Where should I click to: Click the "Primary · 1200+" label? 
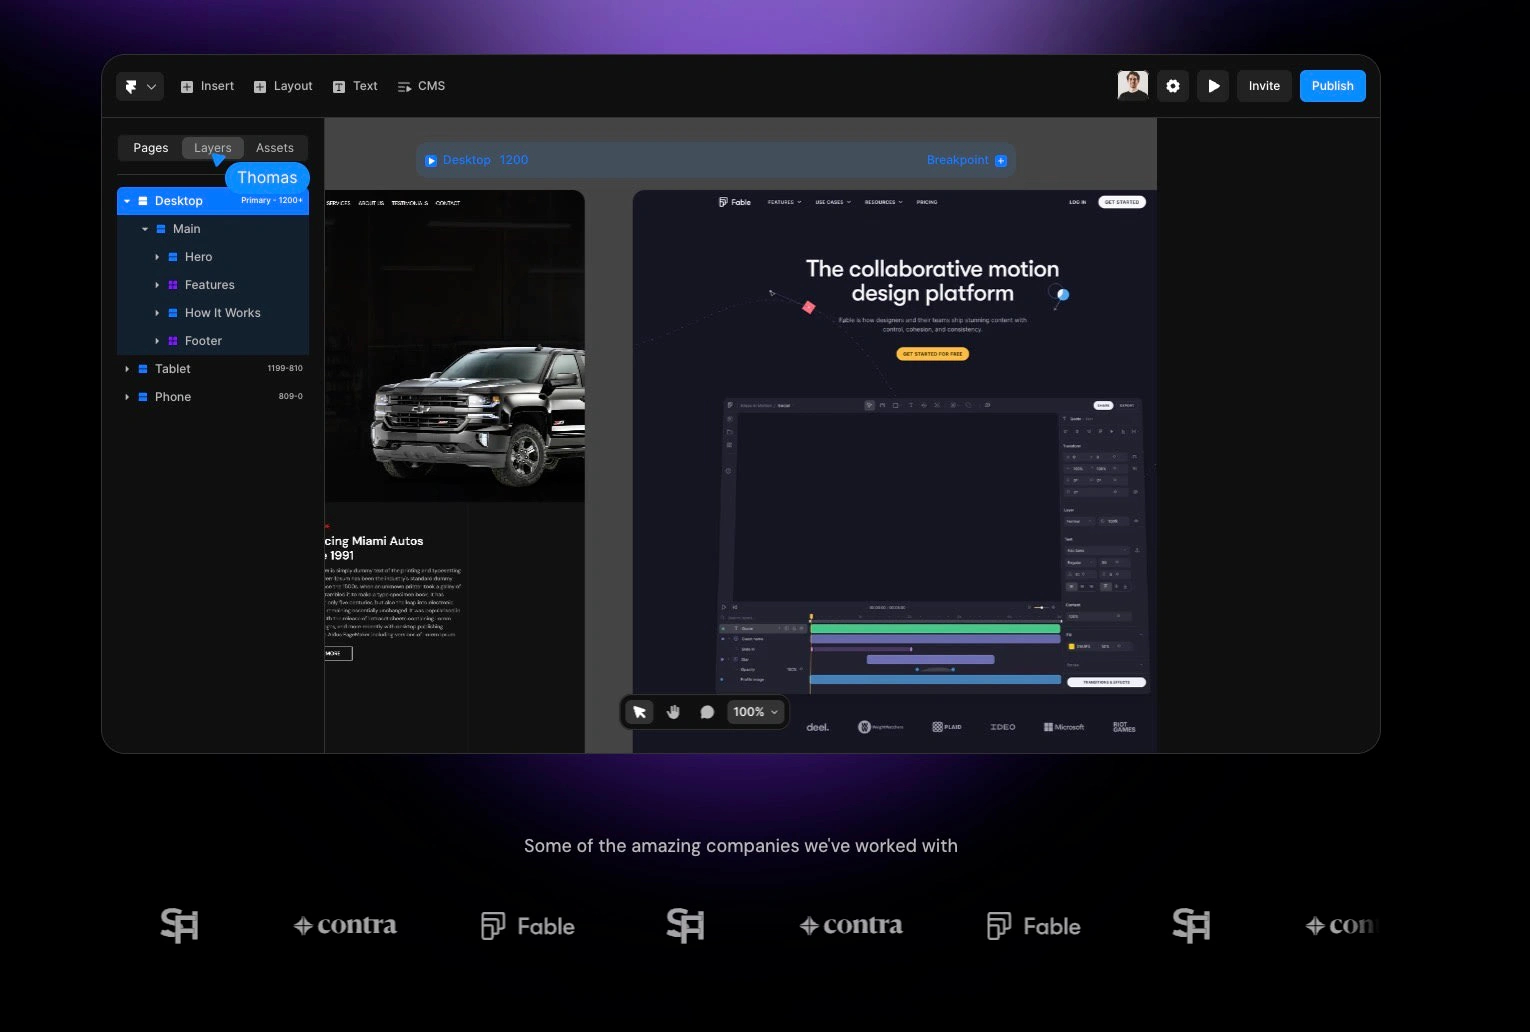point(272,201)
